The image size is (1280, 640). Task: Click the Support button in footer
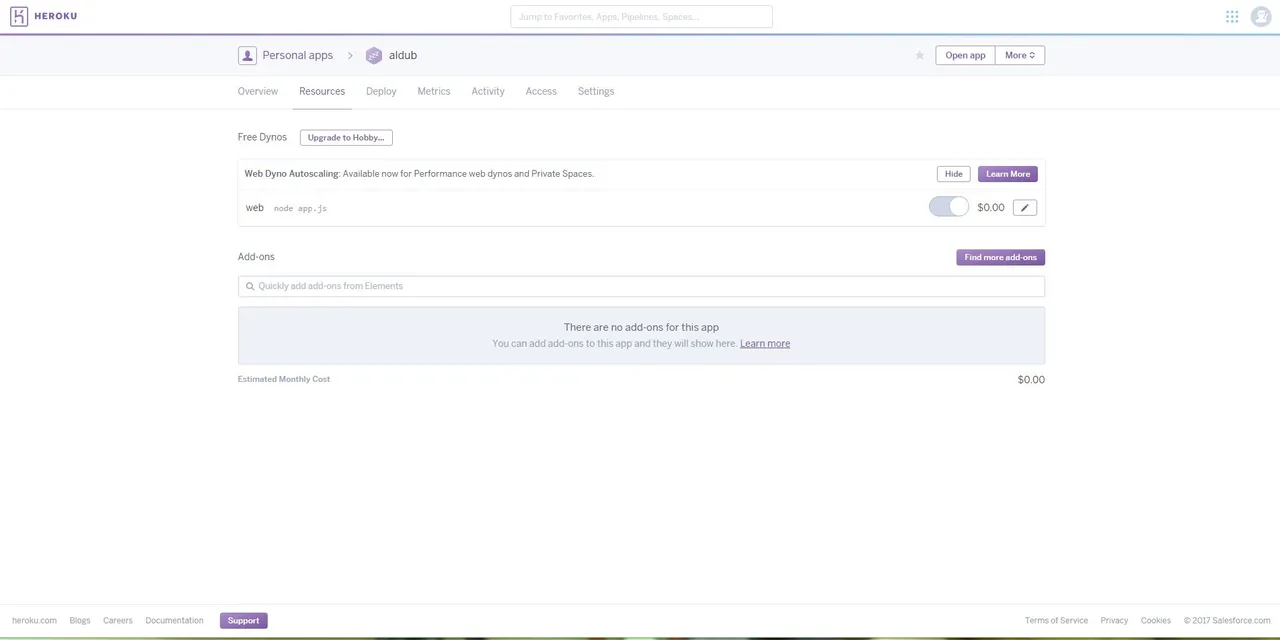coord(243,620)
